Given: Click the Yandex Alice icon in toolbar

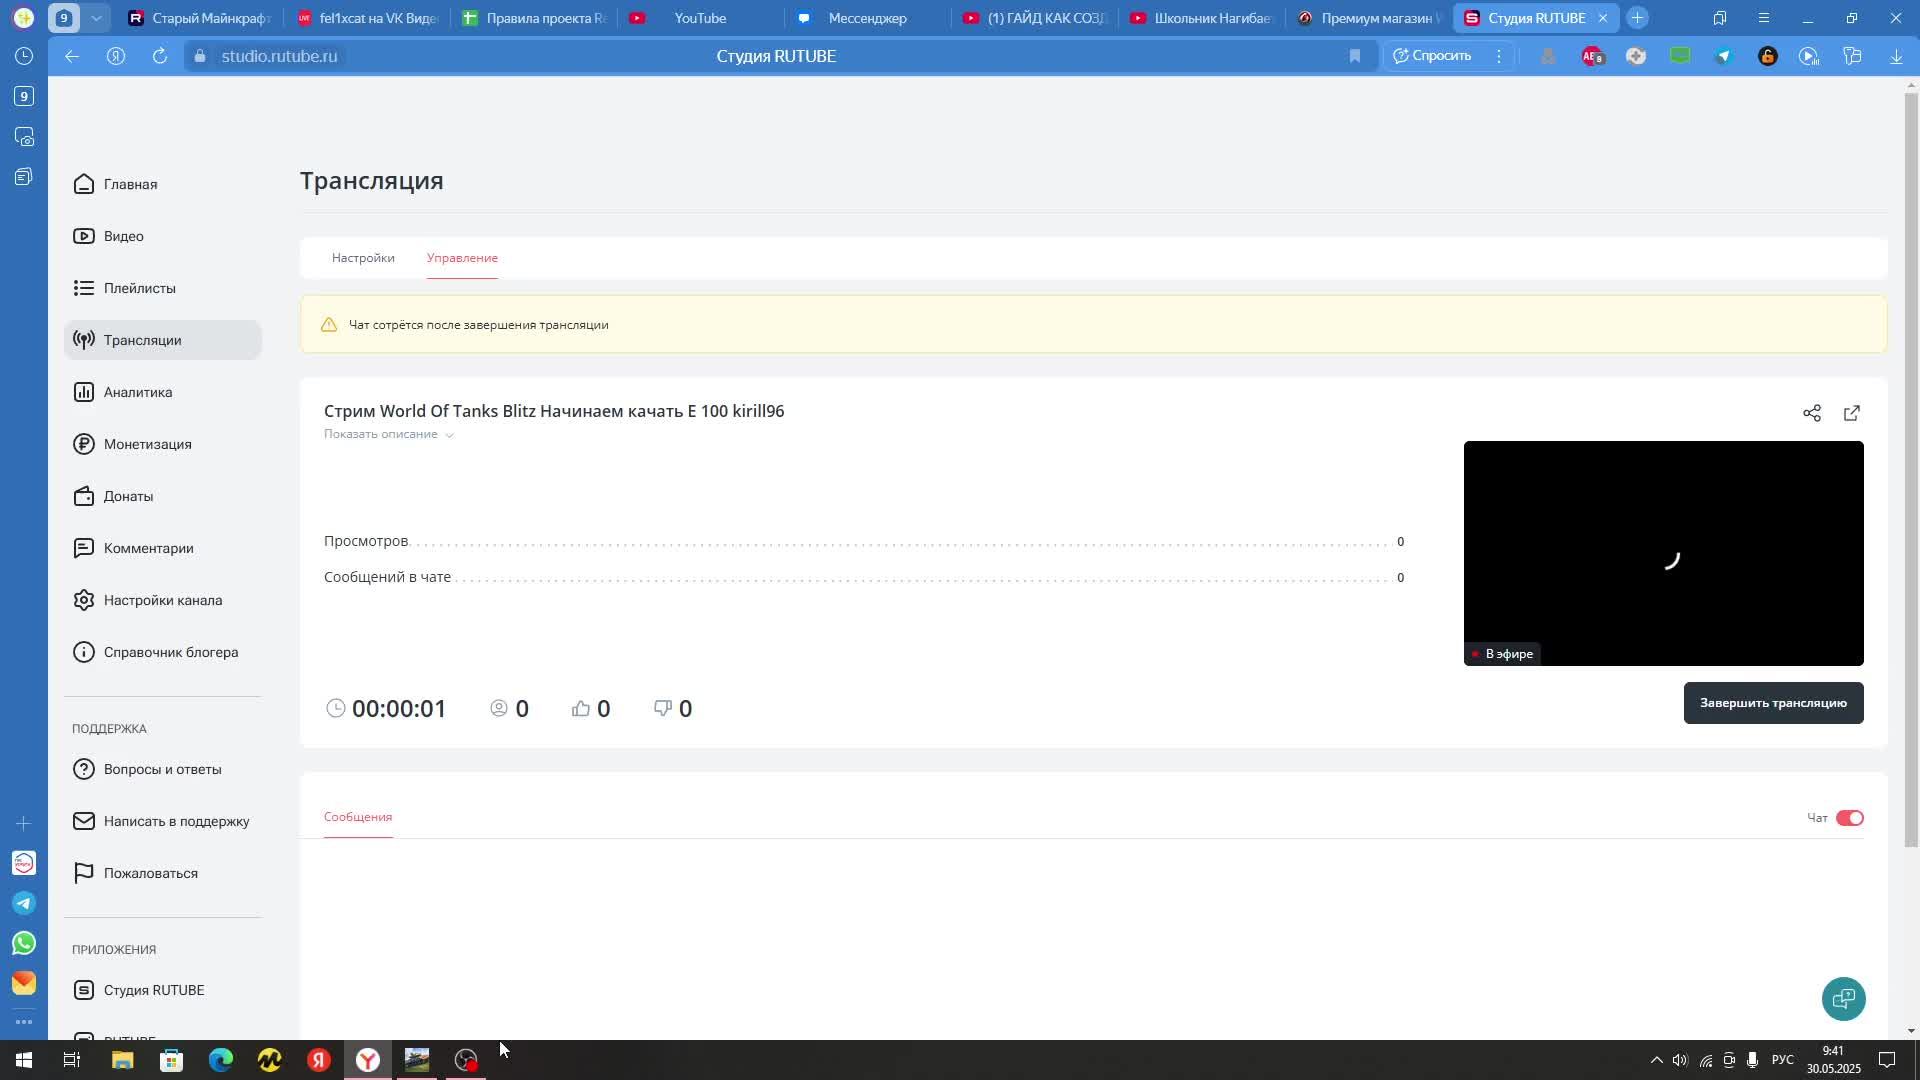Looking at the screenshot, I should click(x=116, y=56).
